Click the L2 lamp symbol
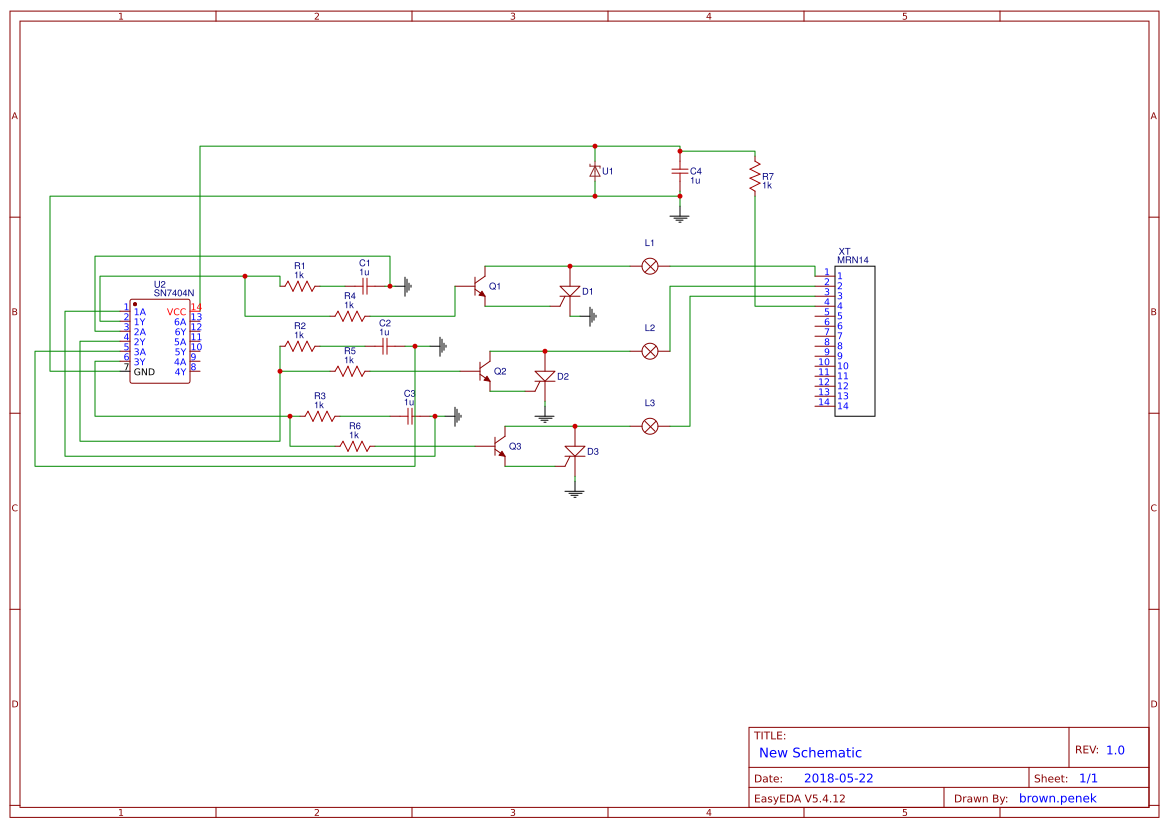The height and width of the screenshot is (828, 1169). pyautogui.click(x=649, y=350)
